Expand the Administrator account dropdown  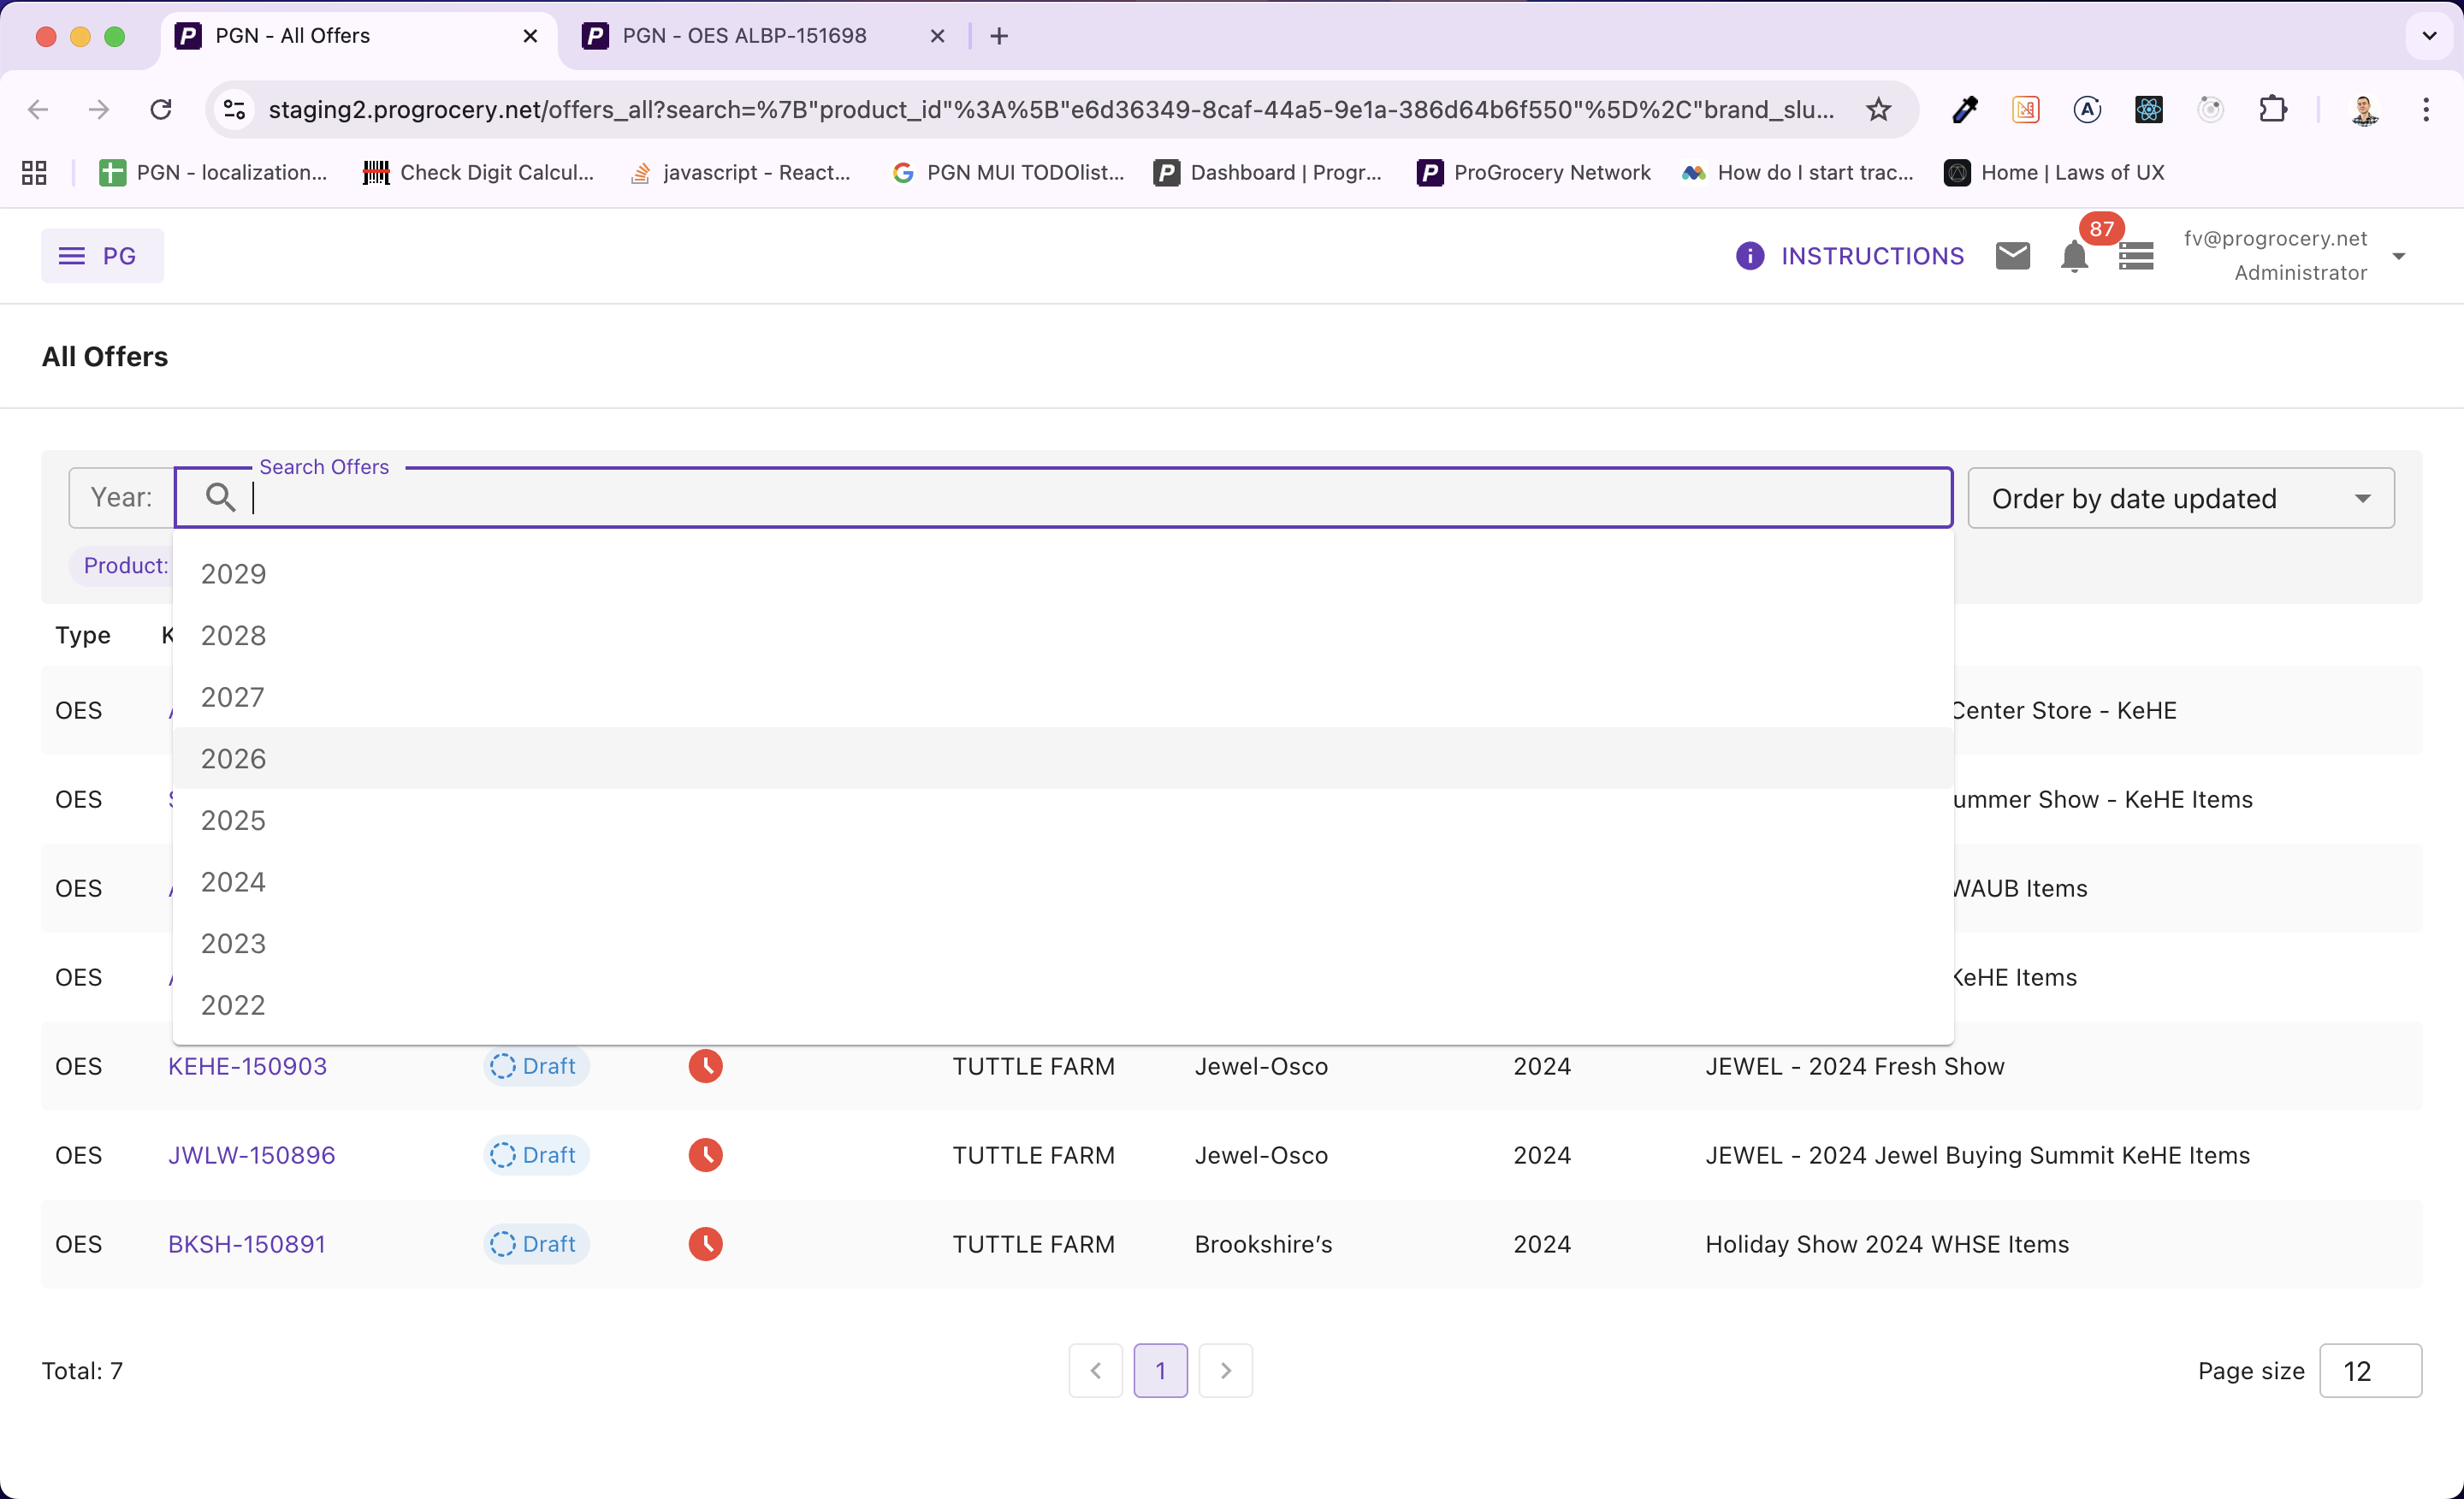2399,256
